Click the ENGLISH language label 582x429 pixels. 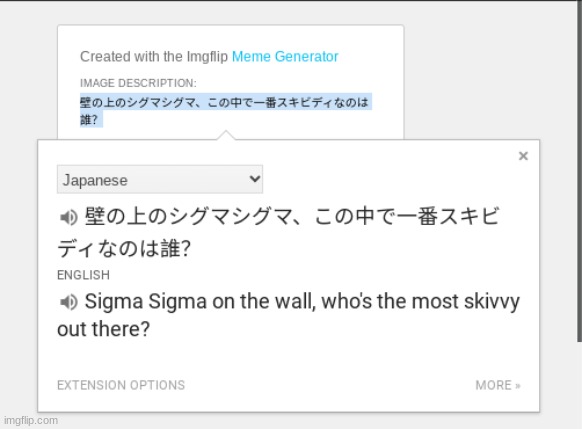(84, 275)
